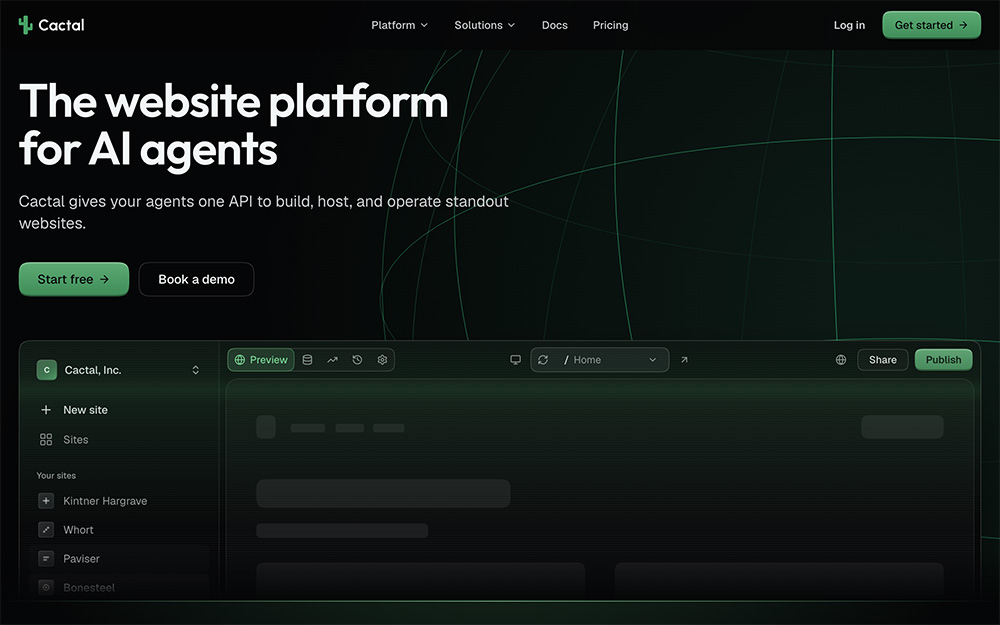Click the Kintner Hargrave site icon
The height and width of the screenshot is (625, 1000).
coord(46,501)
